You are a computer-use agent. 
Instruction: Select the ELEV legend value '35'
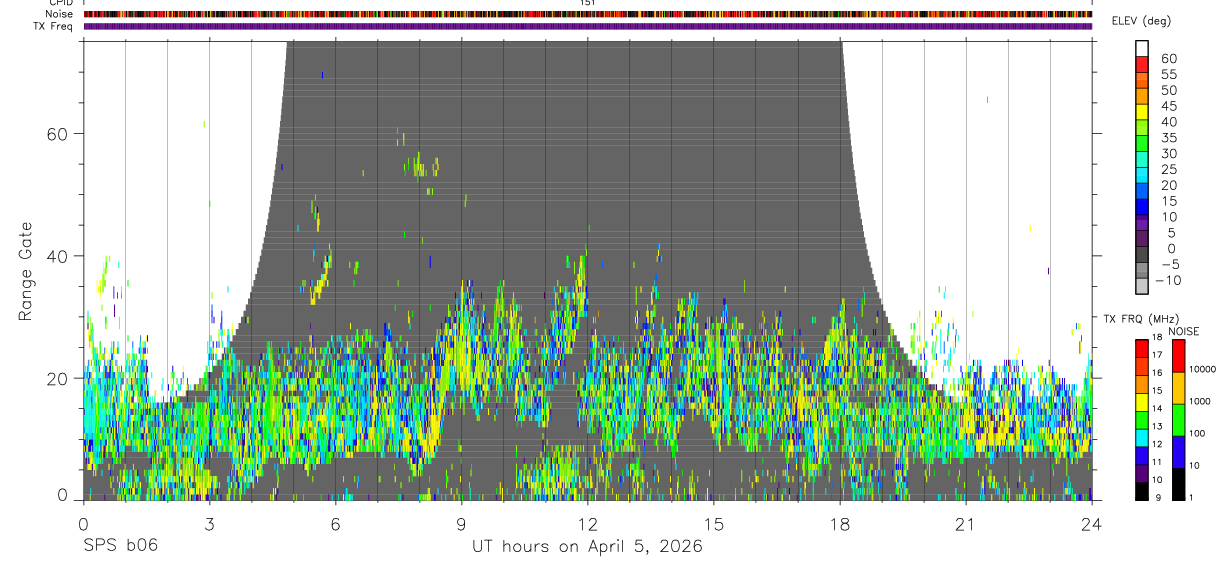click(x=1169, y=137)
